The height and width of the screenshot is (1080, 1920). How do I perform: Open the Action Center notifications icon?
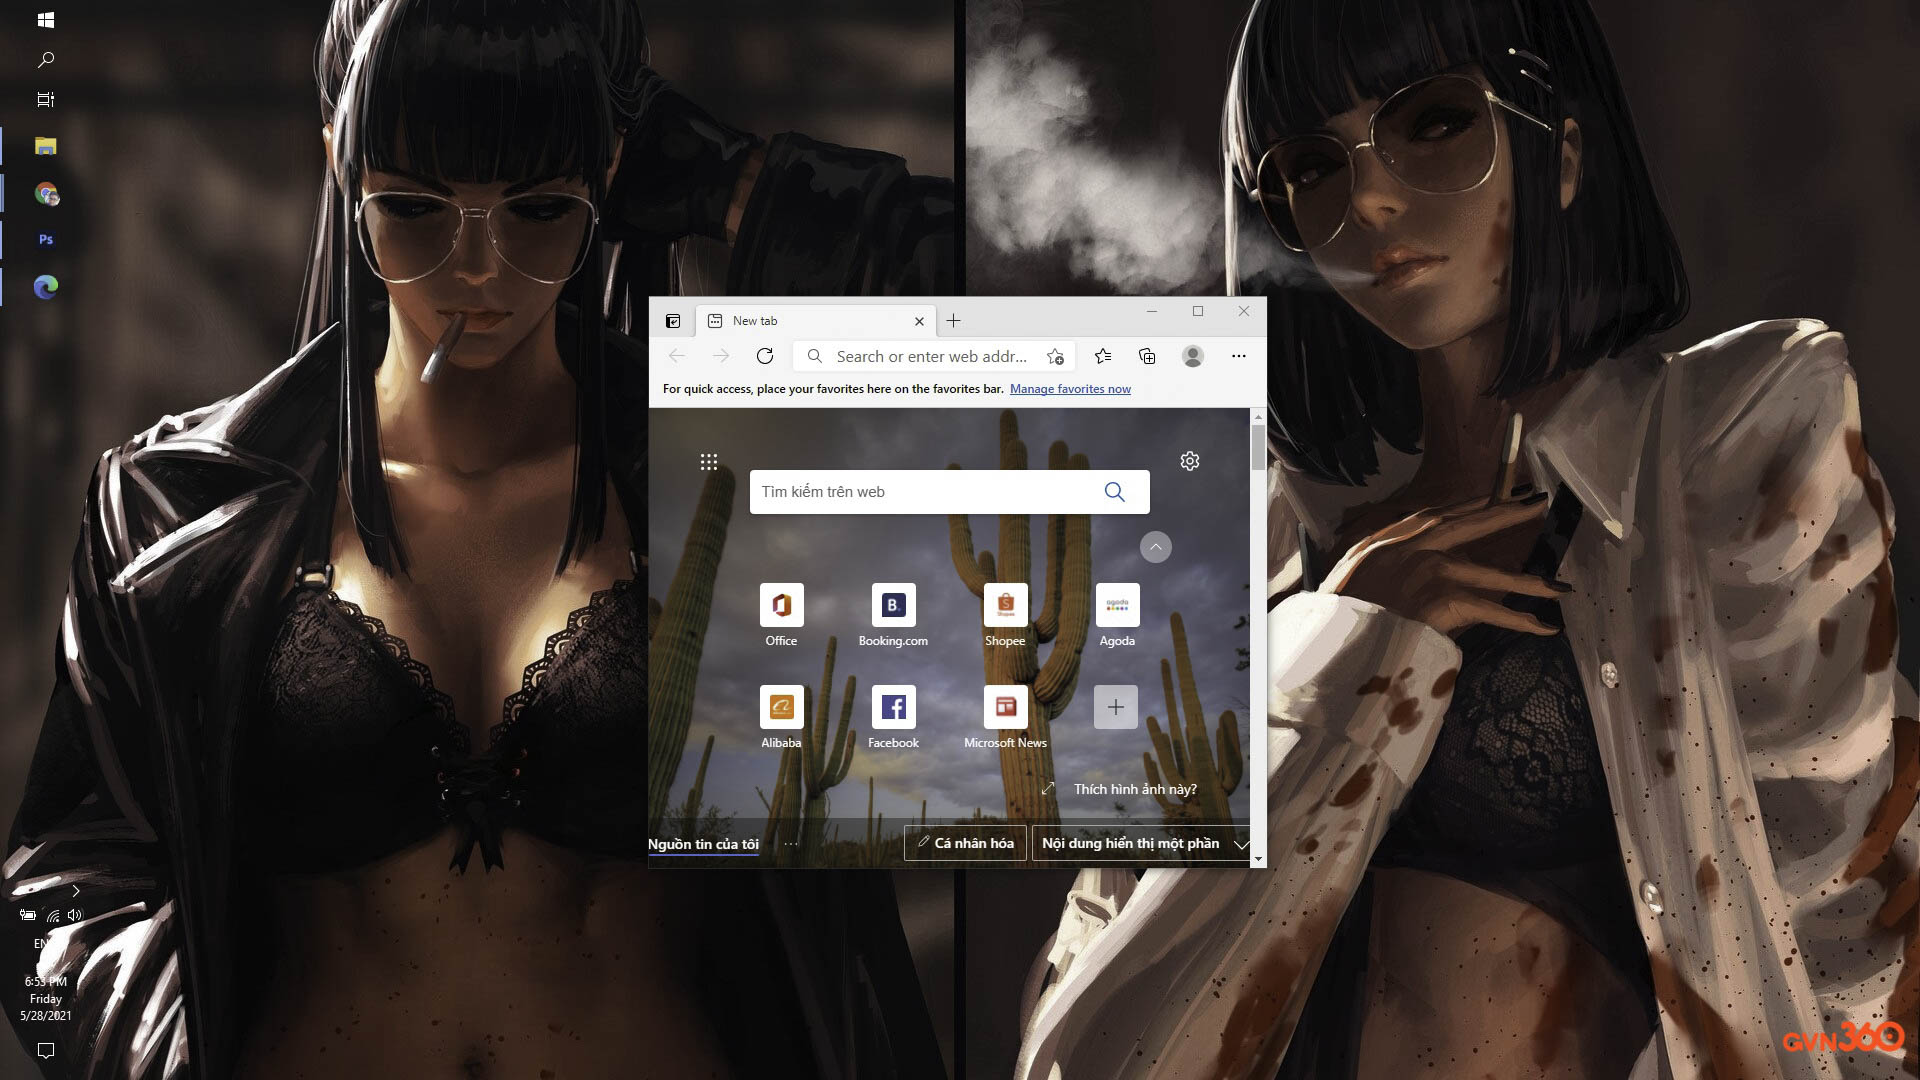point(45,1050)
